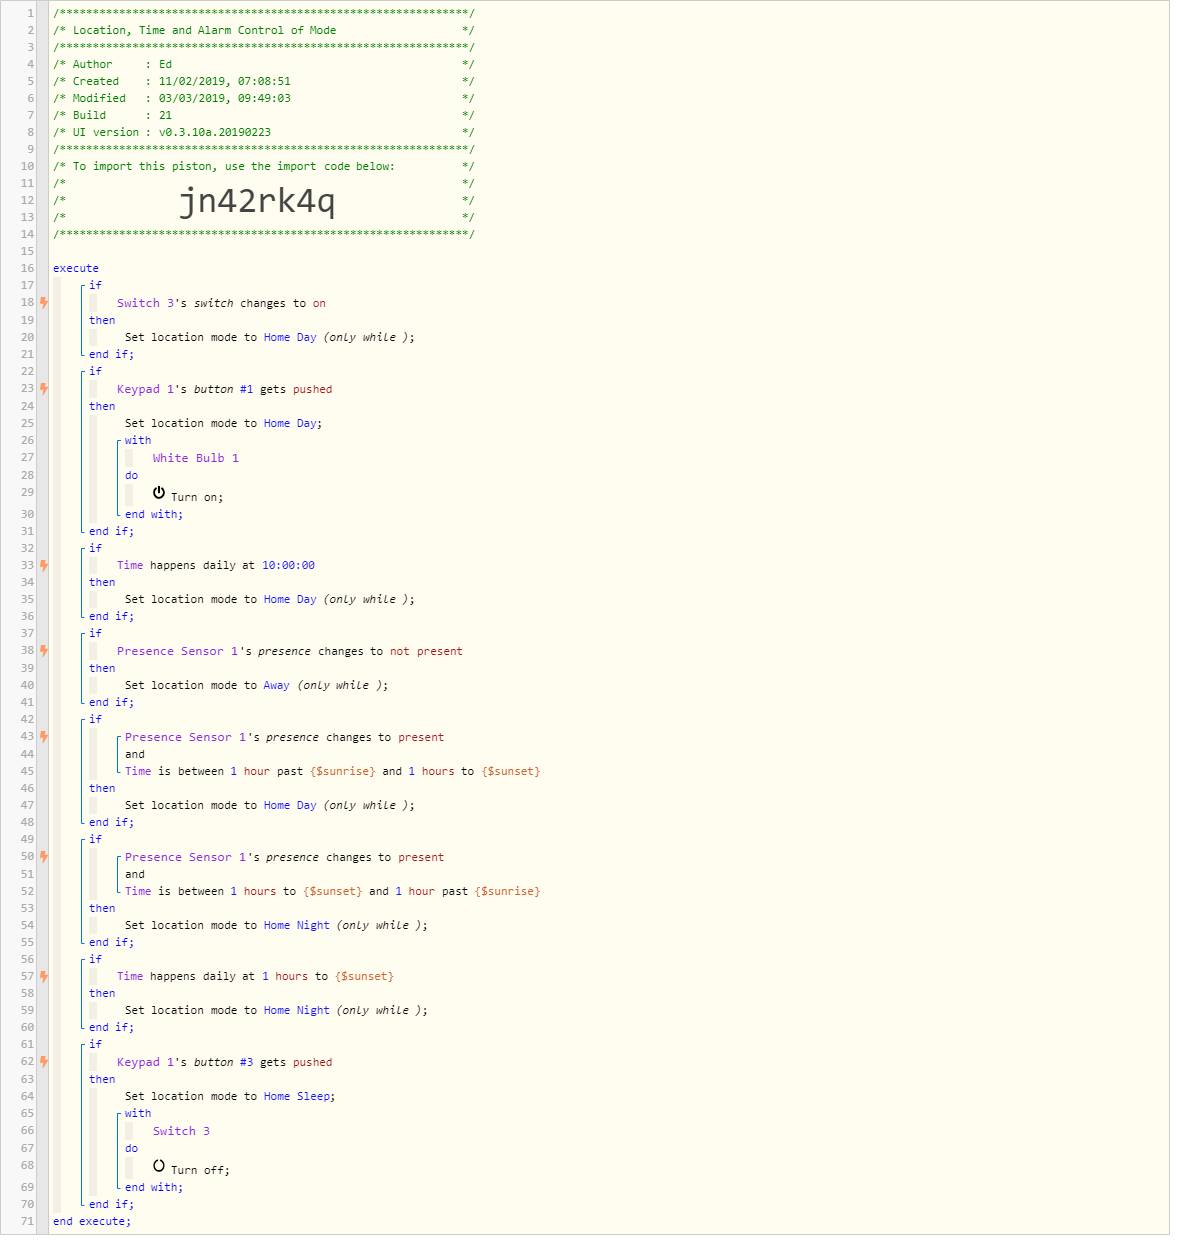The image size is (1178, 1240).
Task: Click the power icon beside Turn off
Action: (x=159, y=1166)
